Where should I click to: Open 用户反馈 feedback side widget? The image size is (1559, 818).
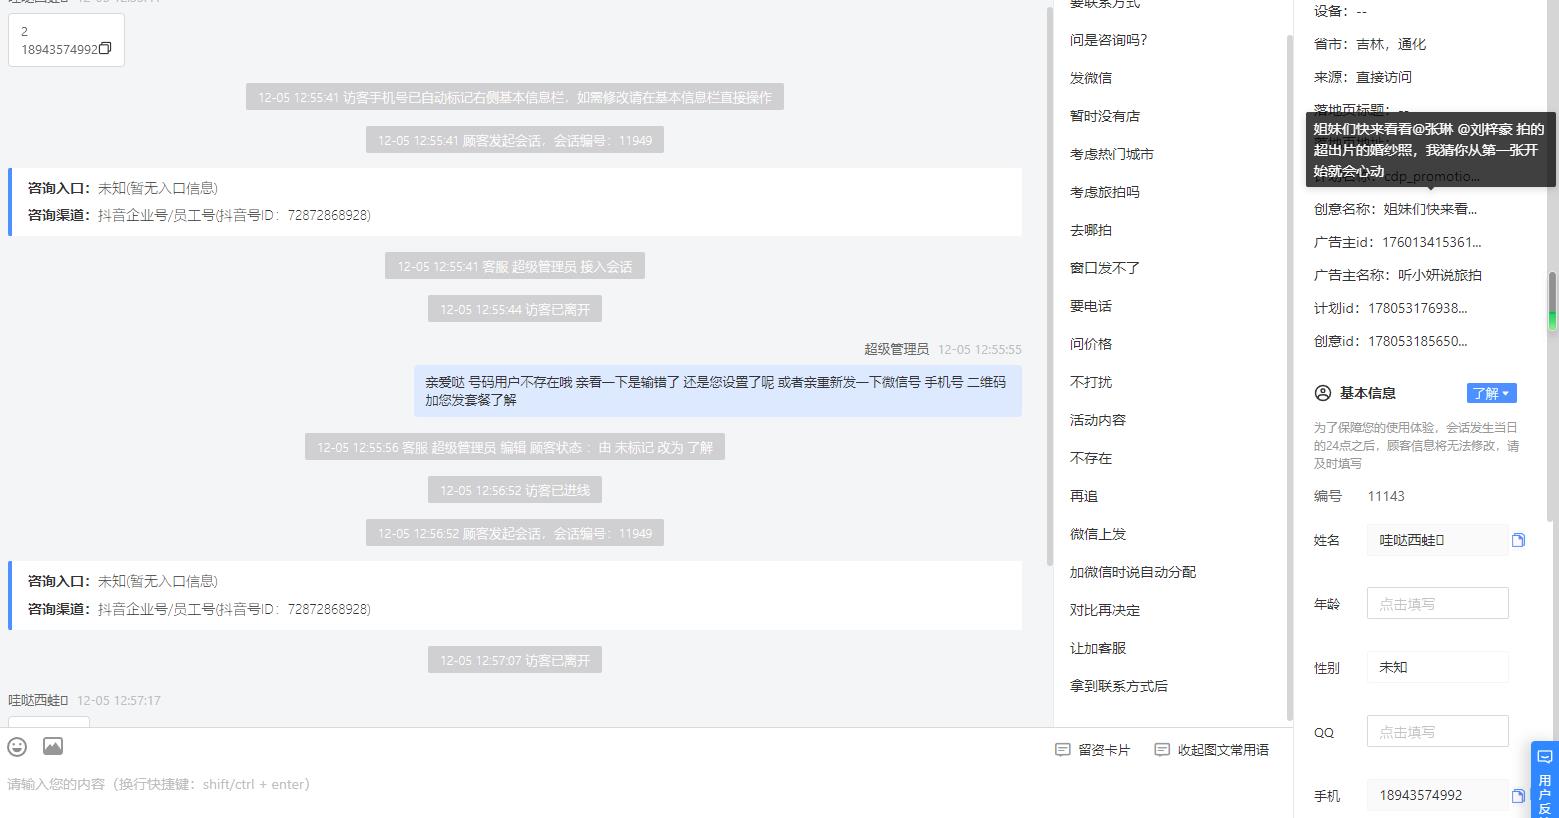[1545, 779]
